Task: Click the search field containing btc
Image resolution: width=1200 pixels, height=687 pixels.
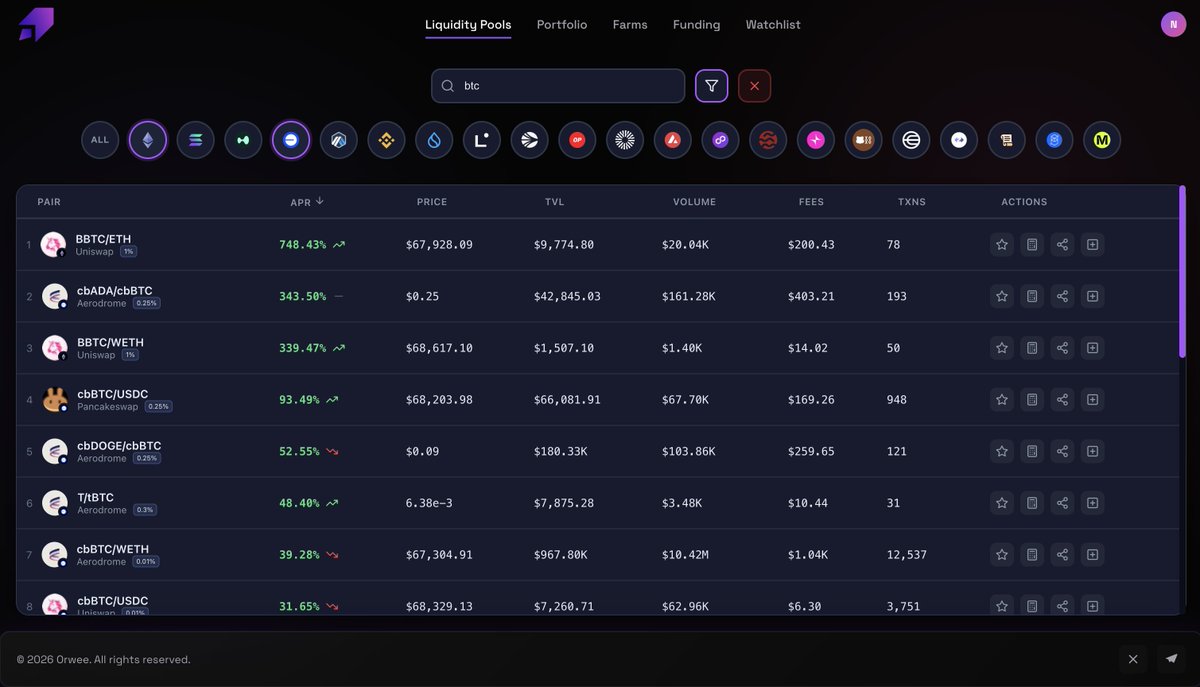Action: (558, 86)
